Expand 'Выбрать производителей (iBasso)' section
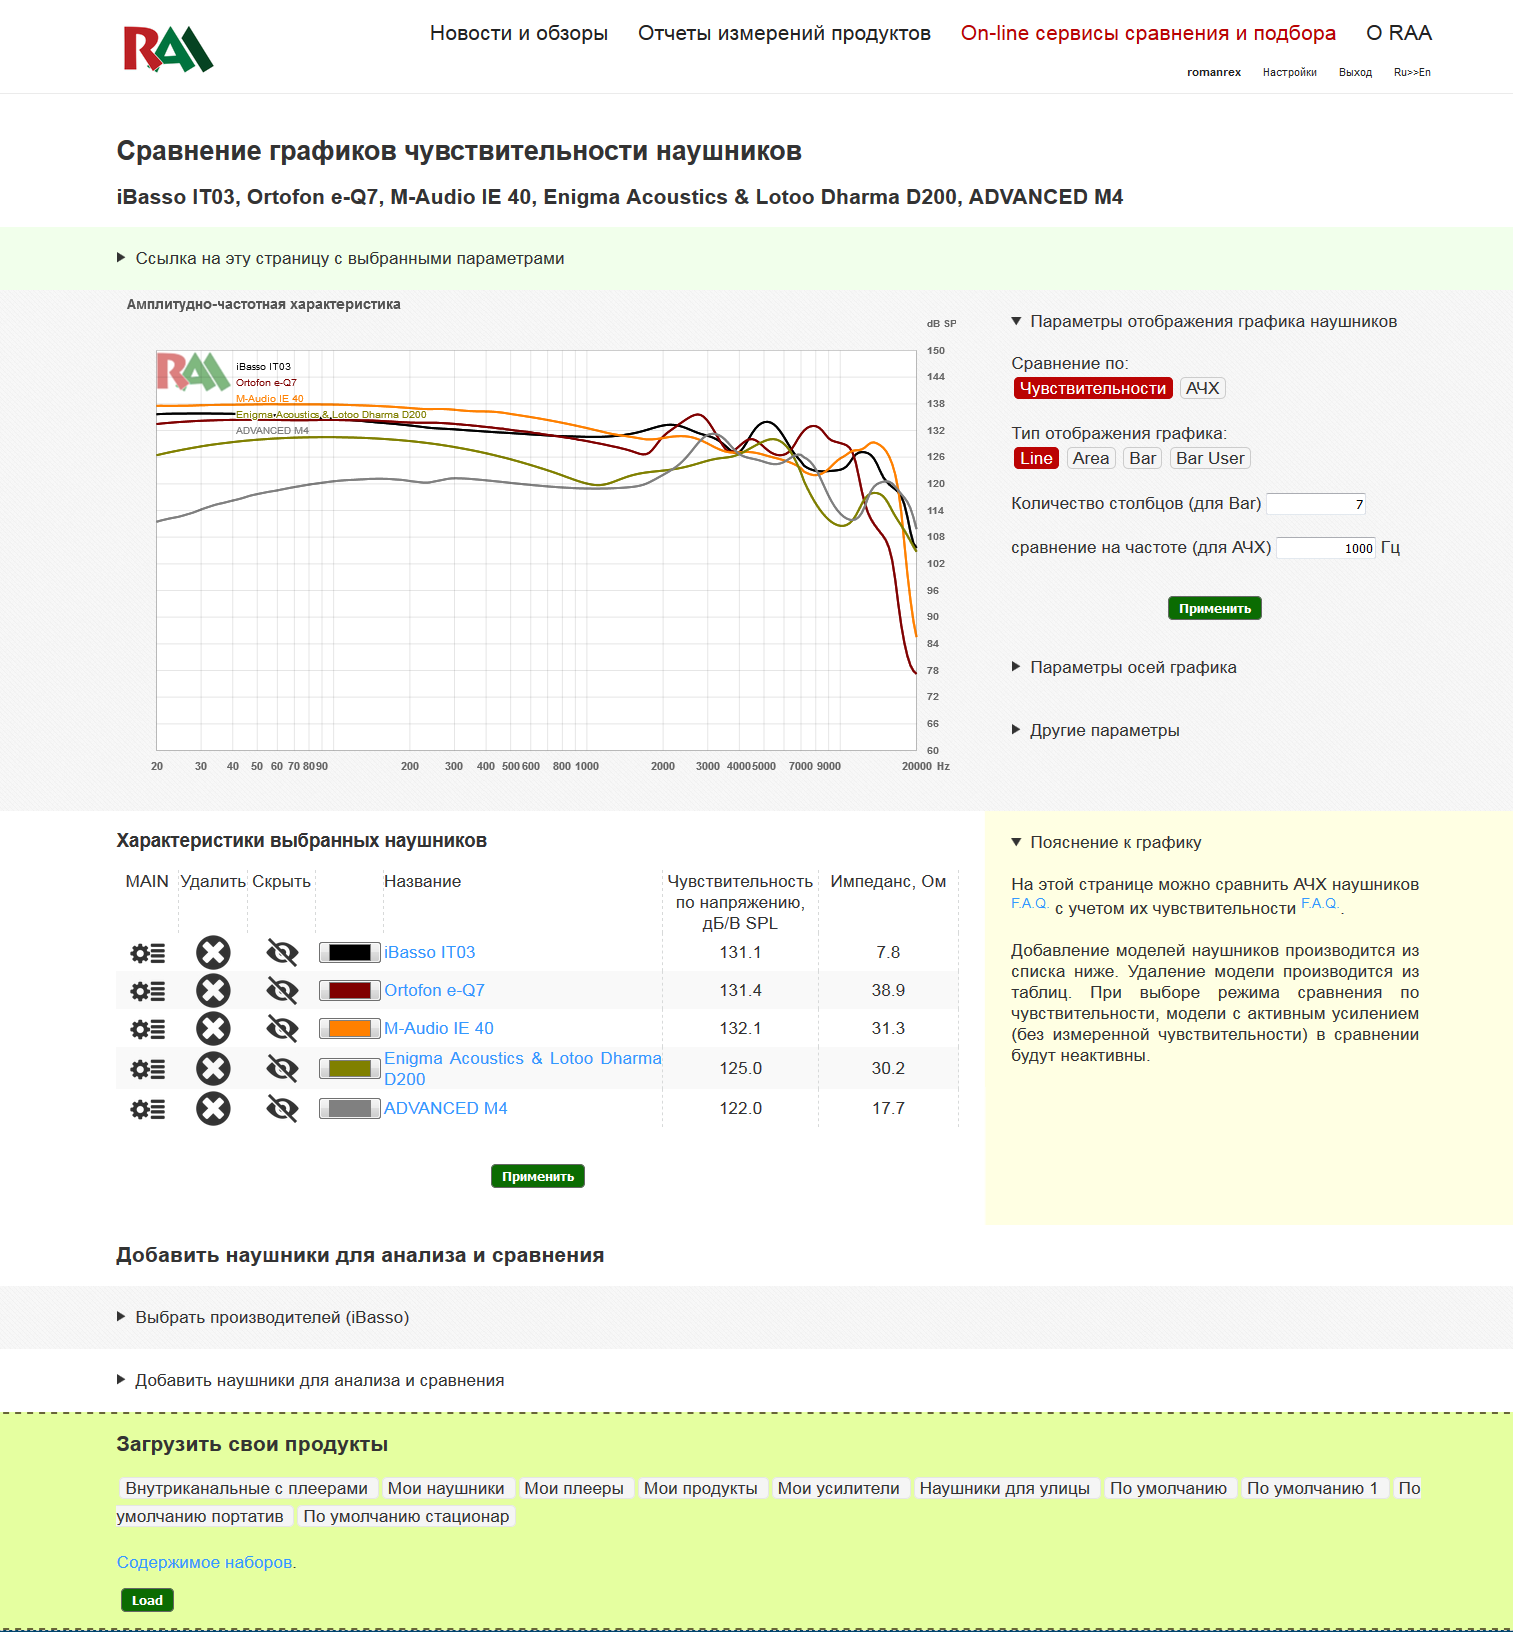The image size is (1513, 1632). click(x=263, y=1317)
